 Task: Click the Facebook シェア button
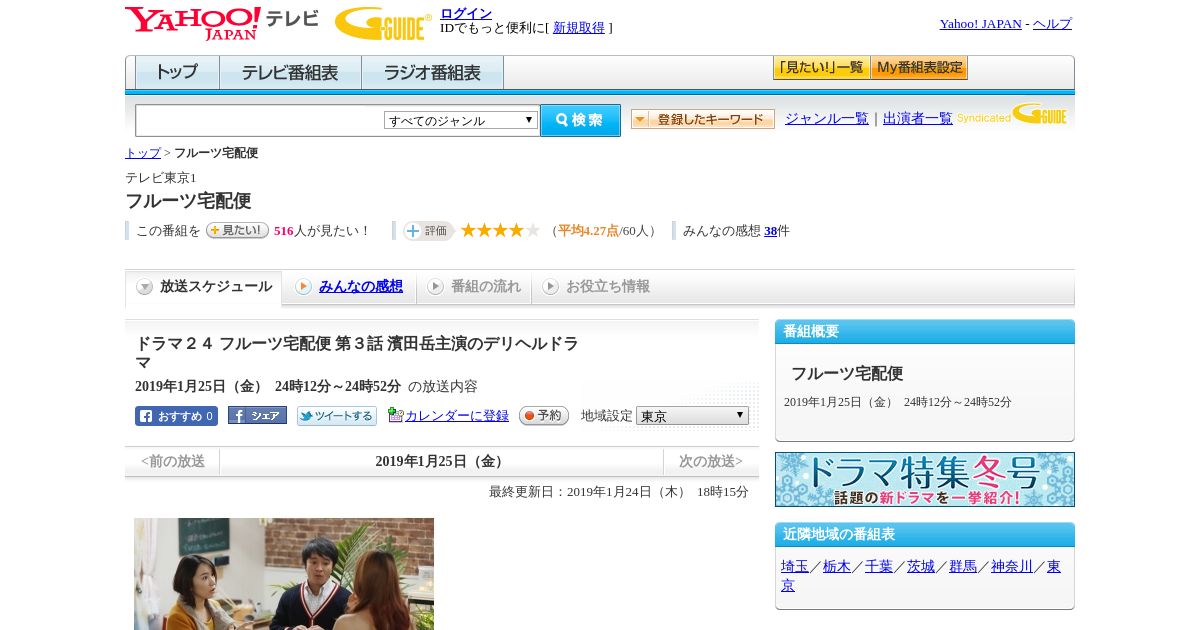click(x=257, y=415)
